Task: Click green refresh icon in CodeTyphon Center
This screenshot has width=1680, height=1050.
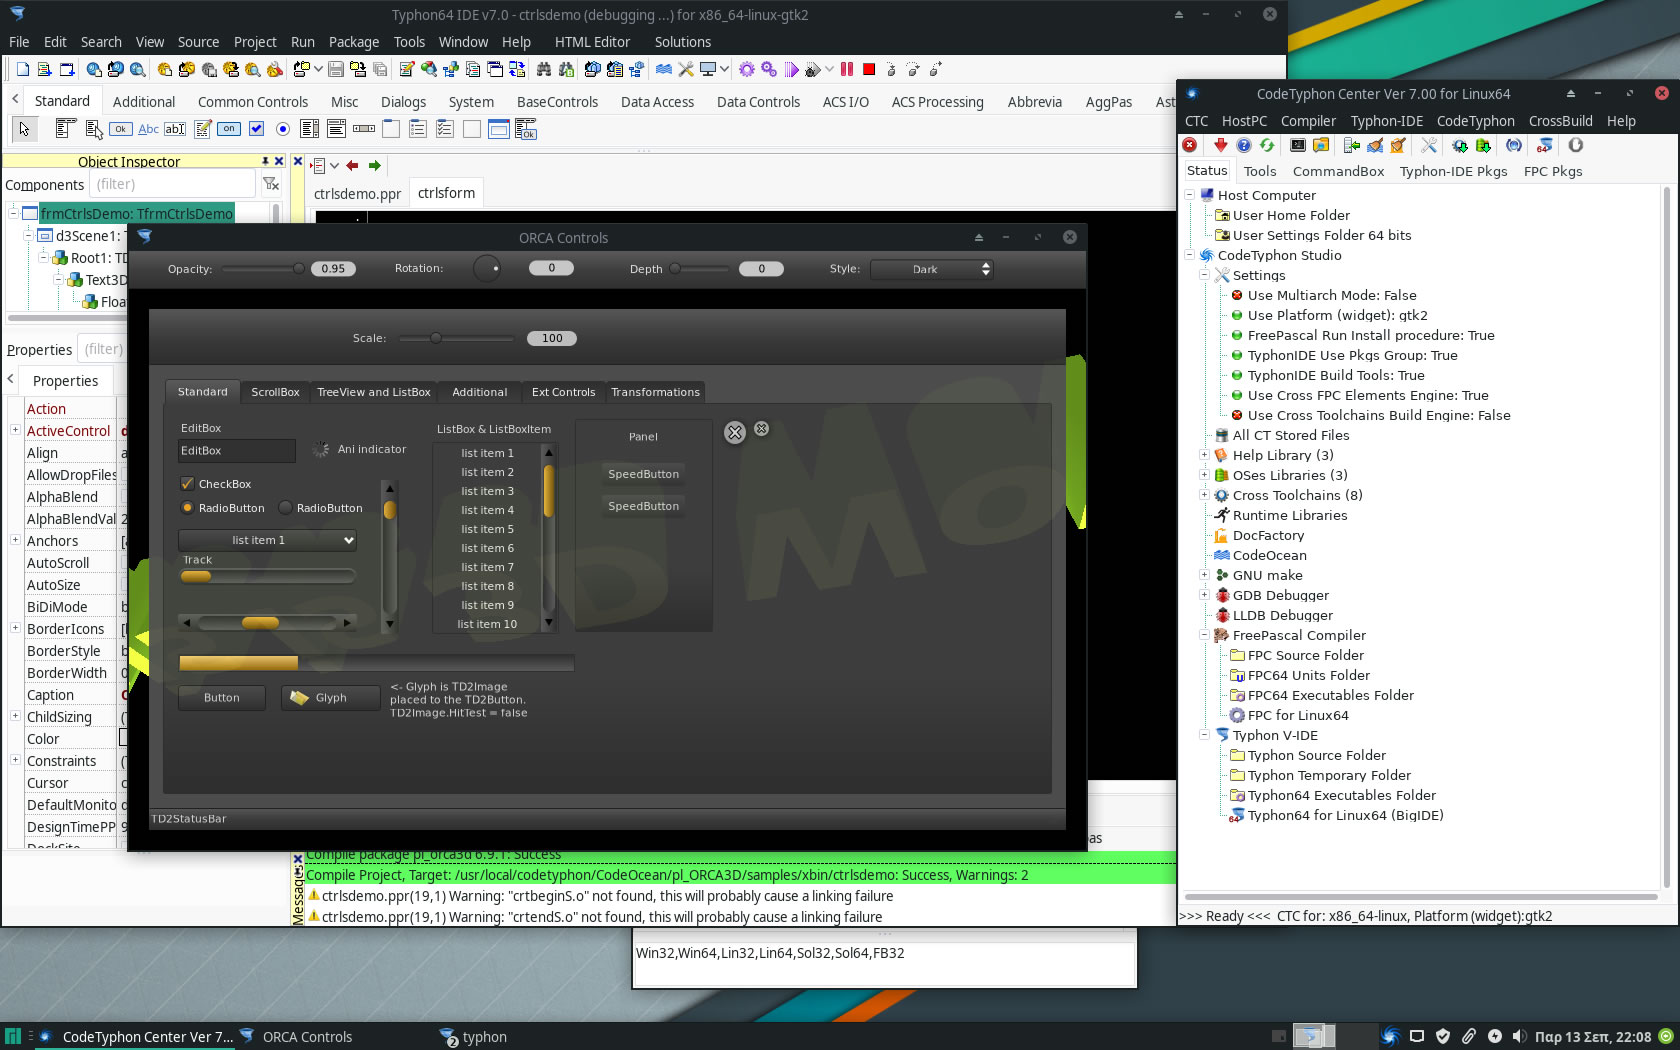Action: pos(1267,146)
